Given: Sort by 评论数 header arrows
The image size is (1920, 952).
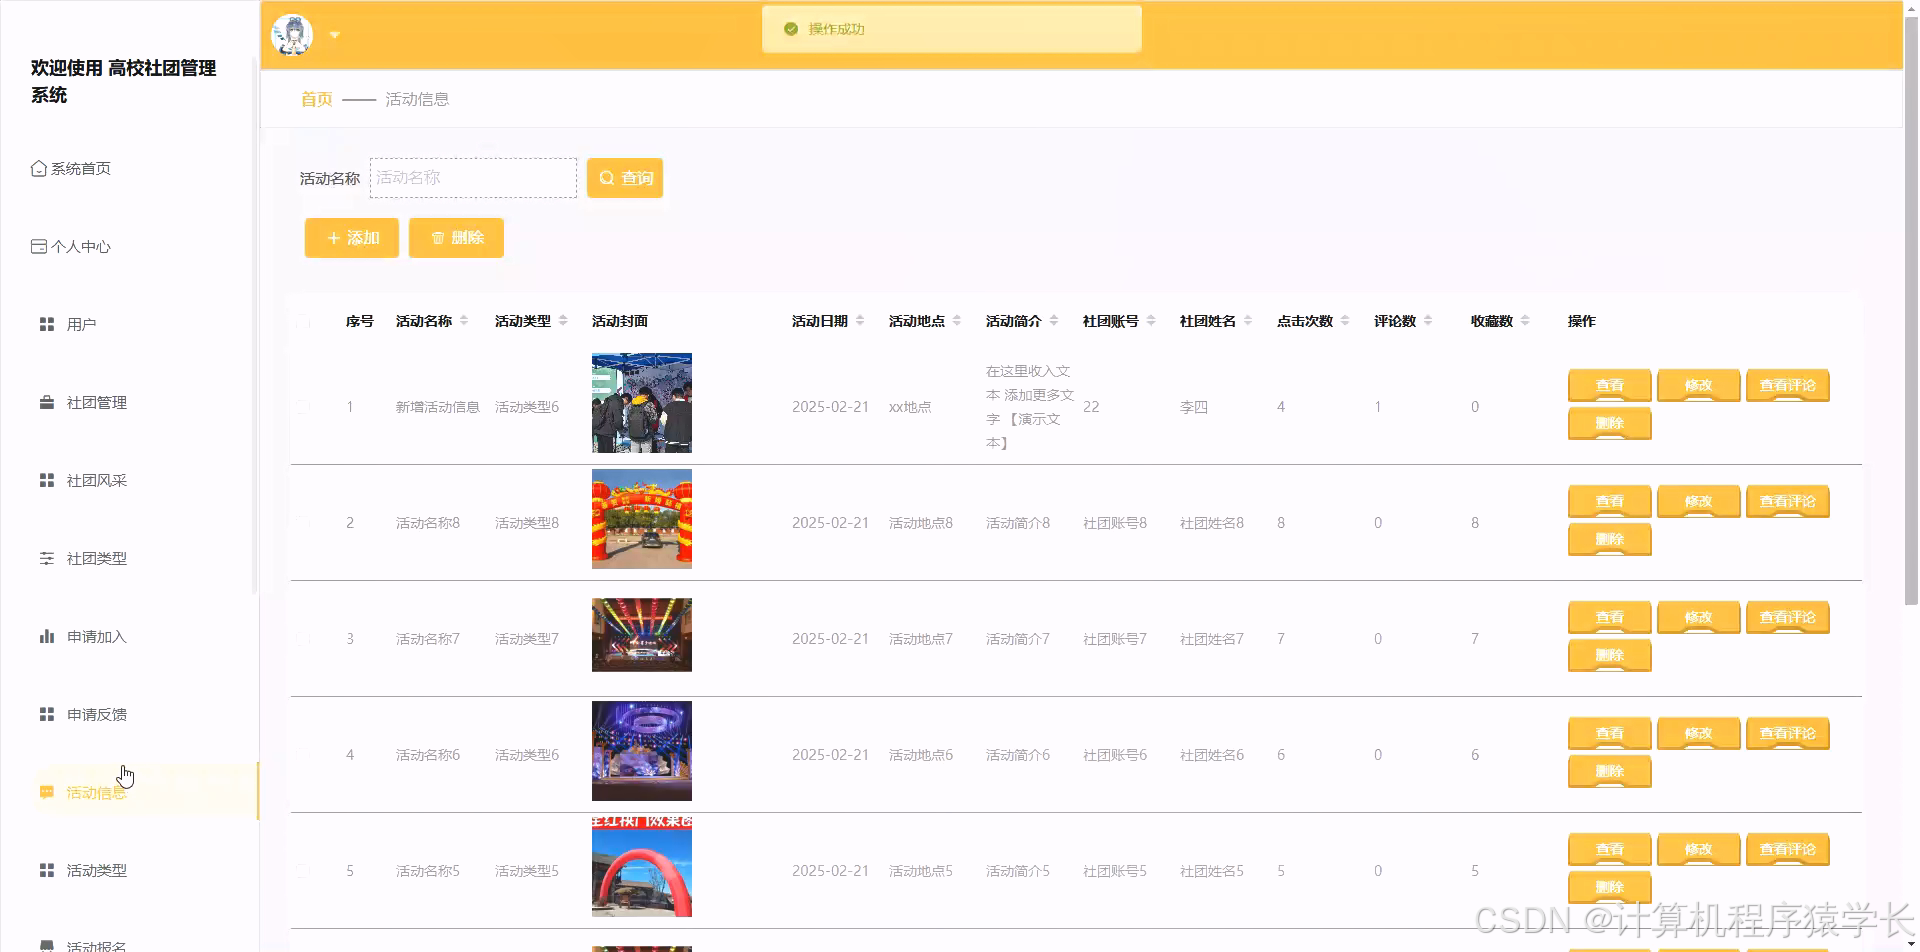Looking at the screenshot, I should (1428, 321).
